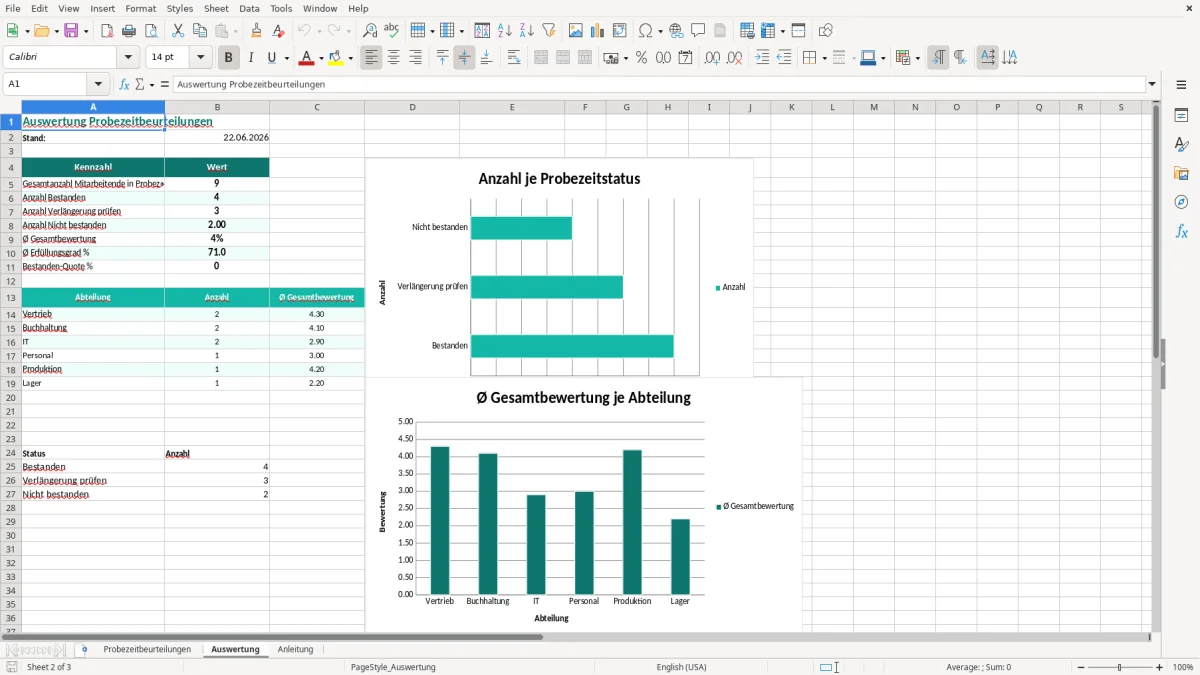The height and width of the screenshot is (675, 1200).
Task: Open Font Name dropdown Calibri
Action: tap(128, 58)
